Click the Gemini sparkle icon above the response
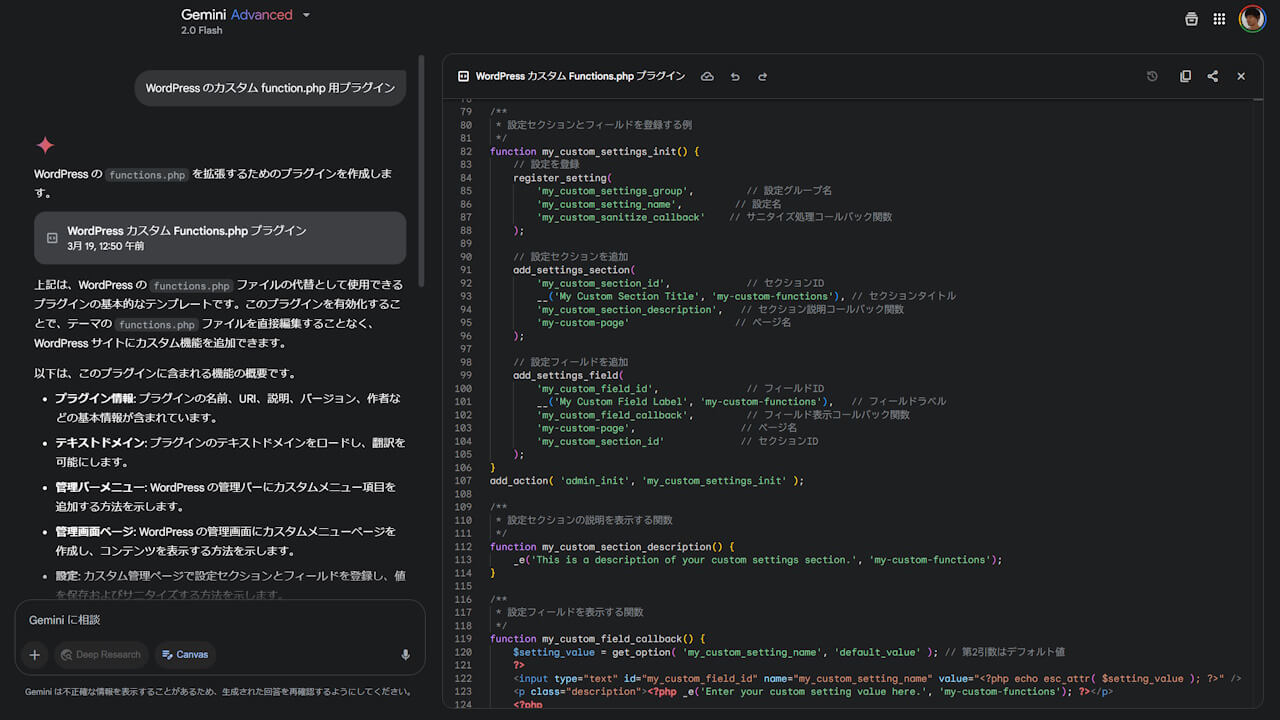Screen dimensions: 1280x720 click(45, 146)
